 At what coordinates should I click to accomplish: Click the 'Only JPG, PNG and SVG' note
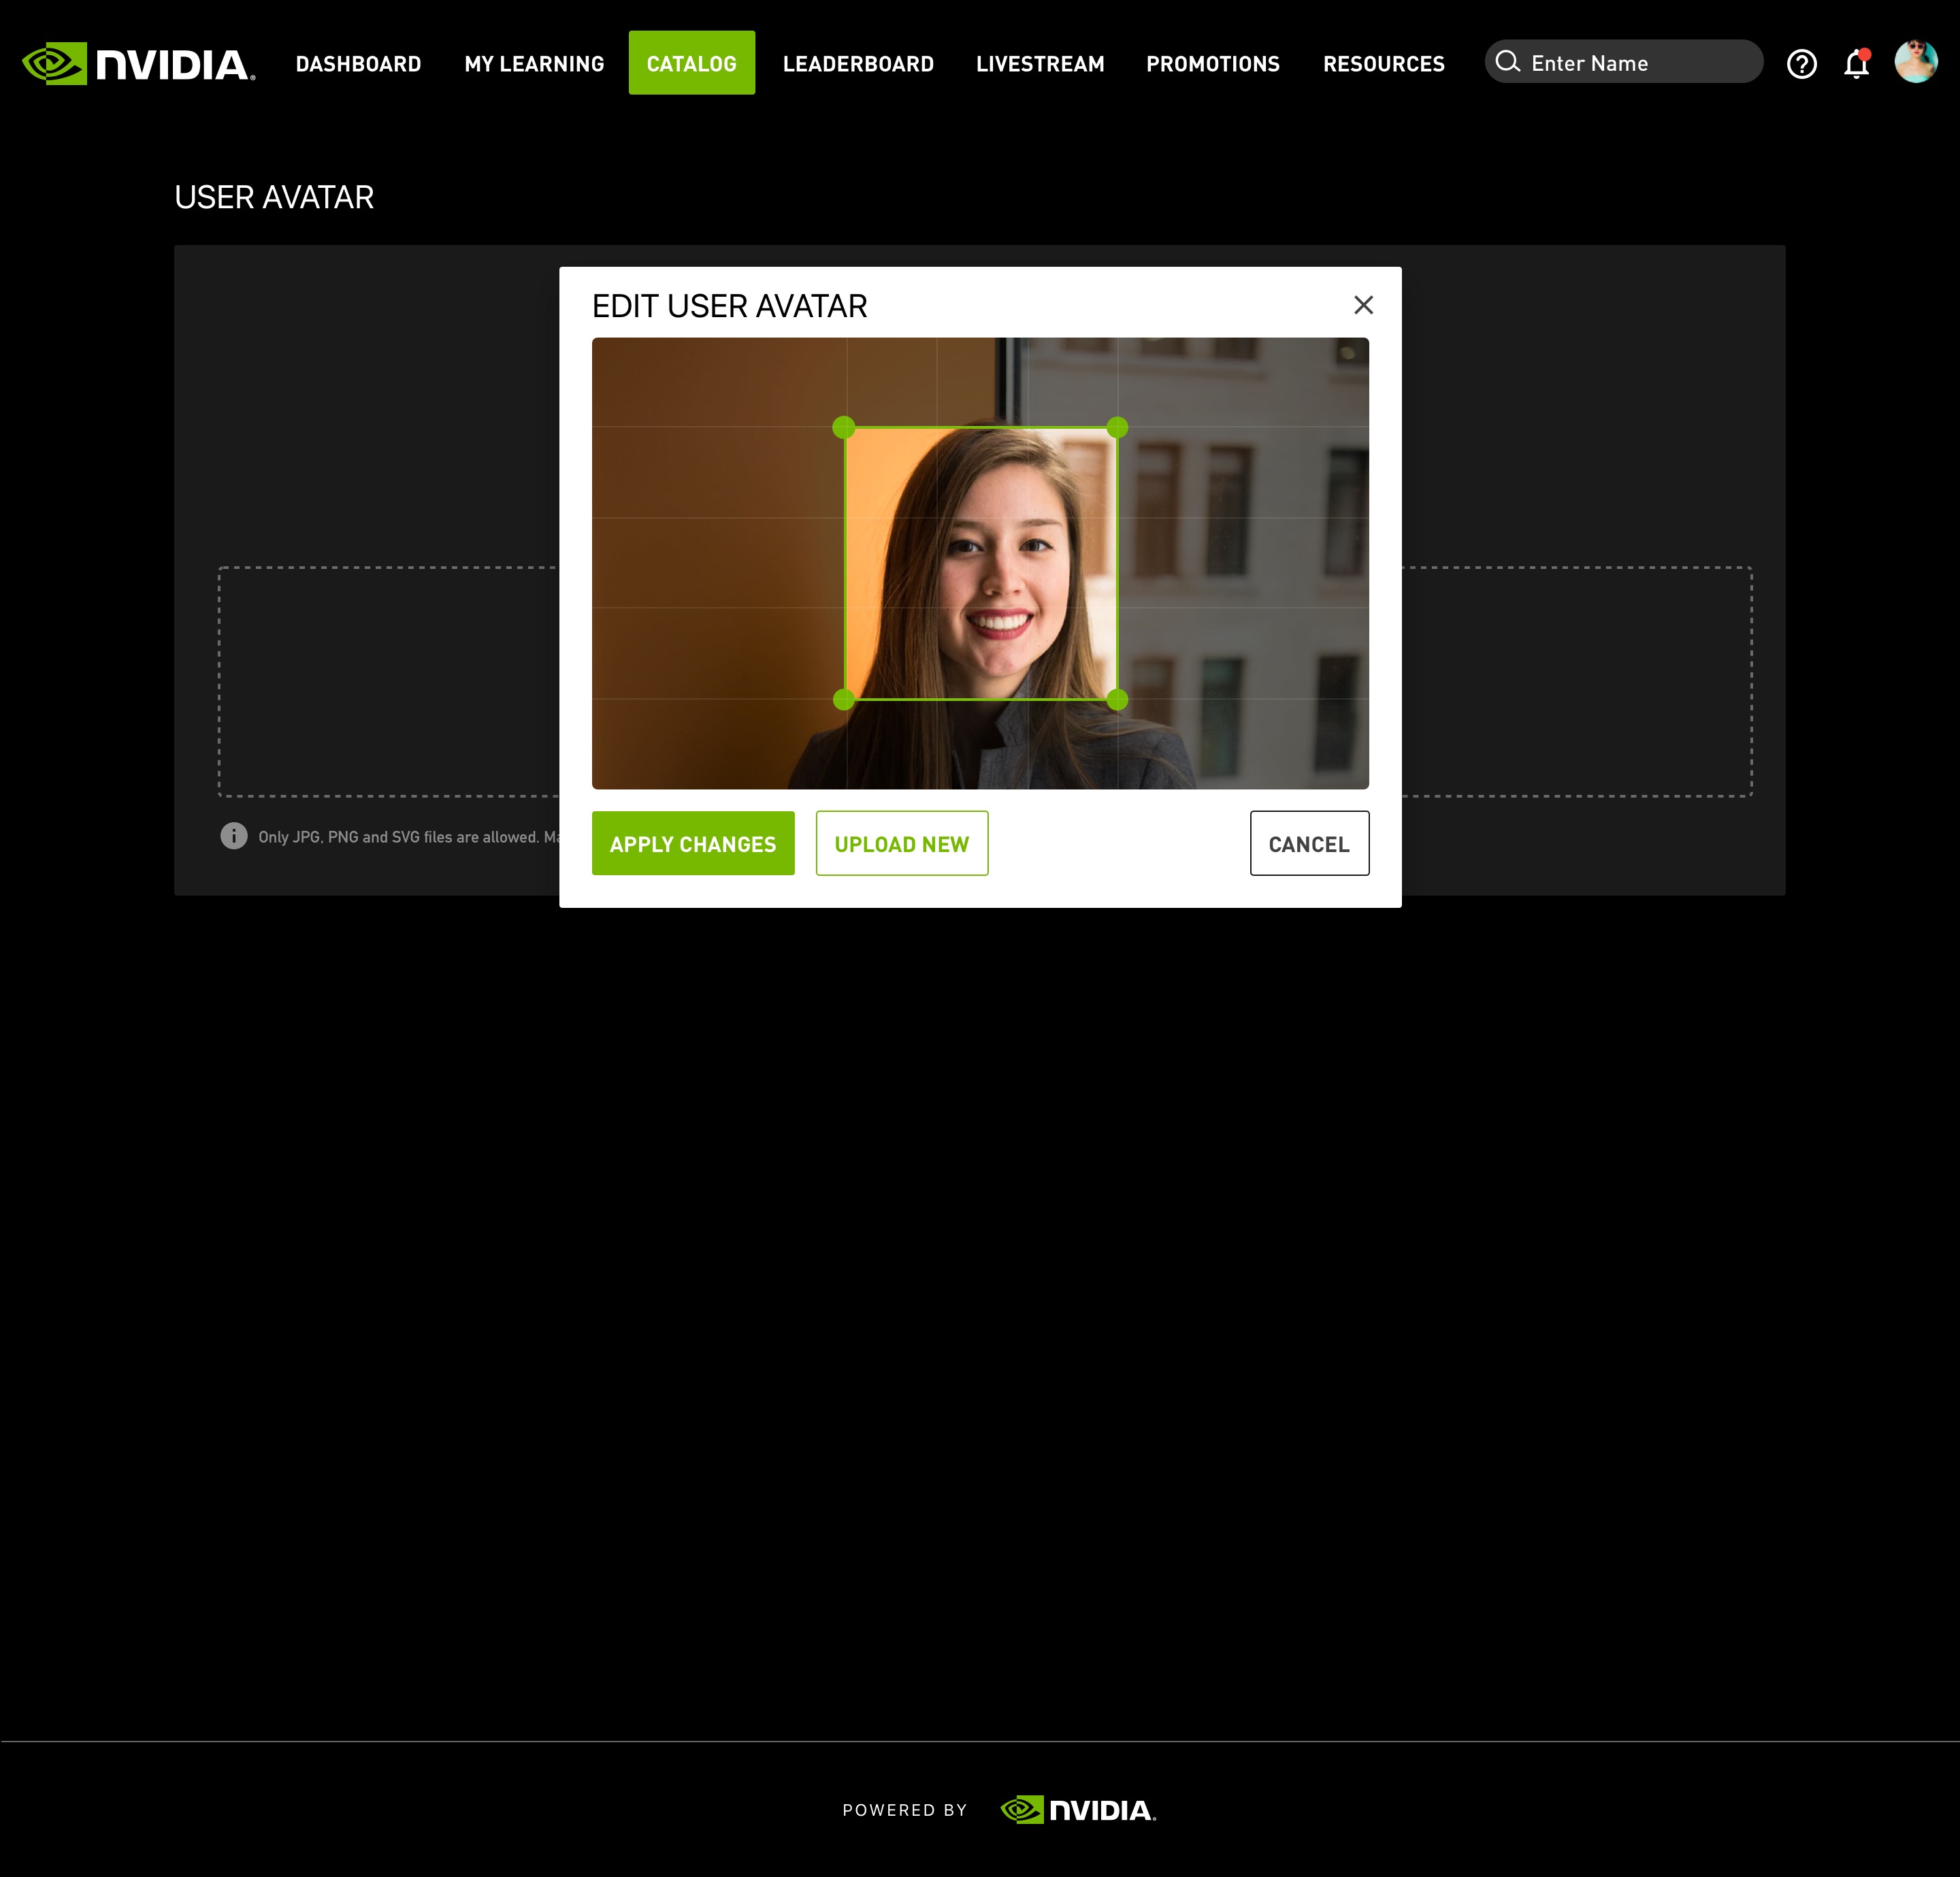[408, 837]
